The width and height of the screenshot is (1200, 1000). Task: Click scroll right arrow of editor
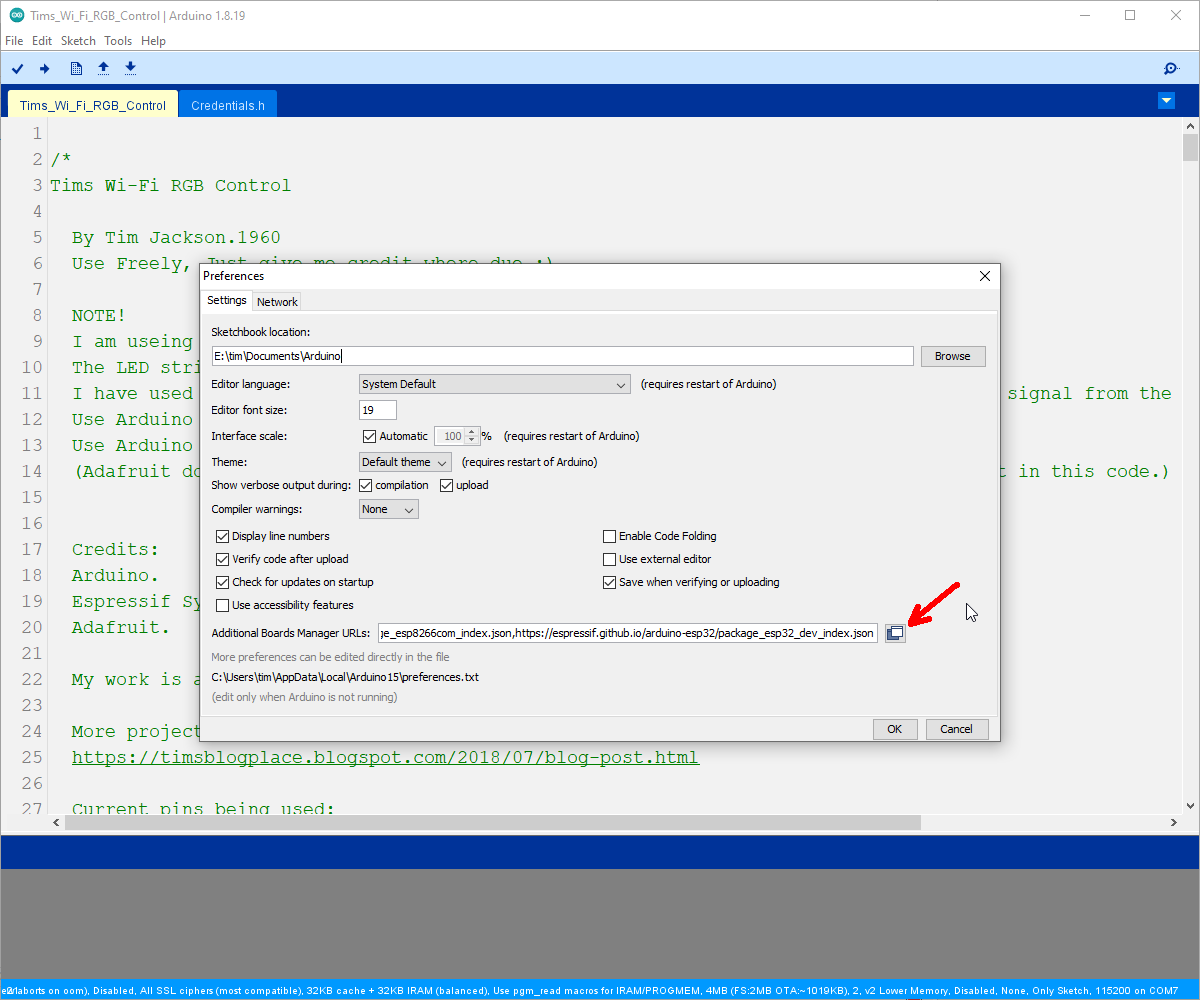(x=1175, y=822)
